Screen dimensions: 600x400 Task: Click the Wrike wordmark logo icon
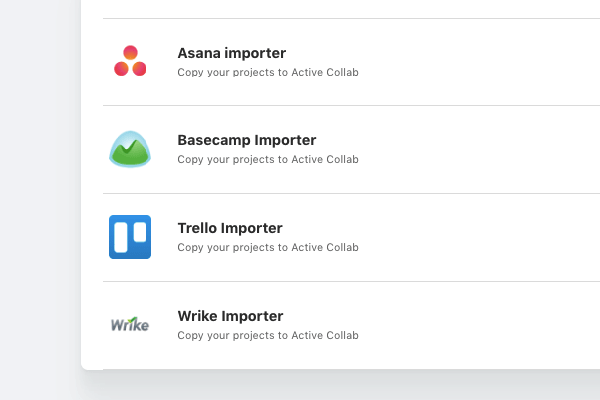point(130,324)
